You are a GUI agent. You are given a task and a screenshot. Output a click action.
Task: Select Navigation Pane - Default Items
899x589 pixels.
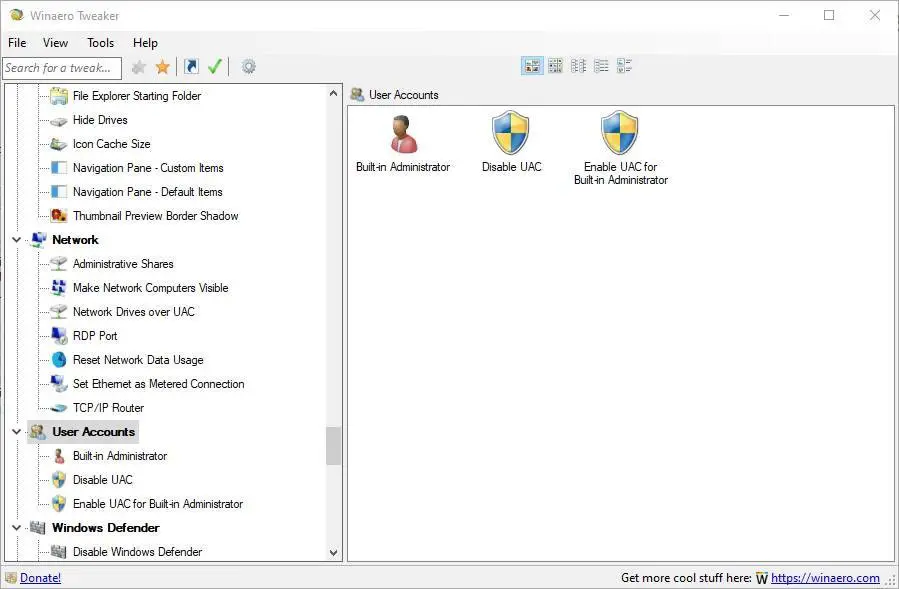[x=147, y=192]
